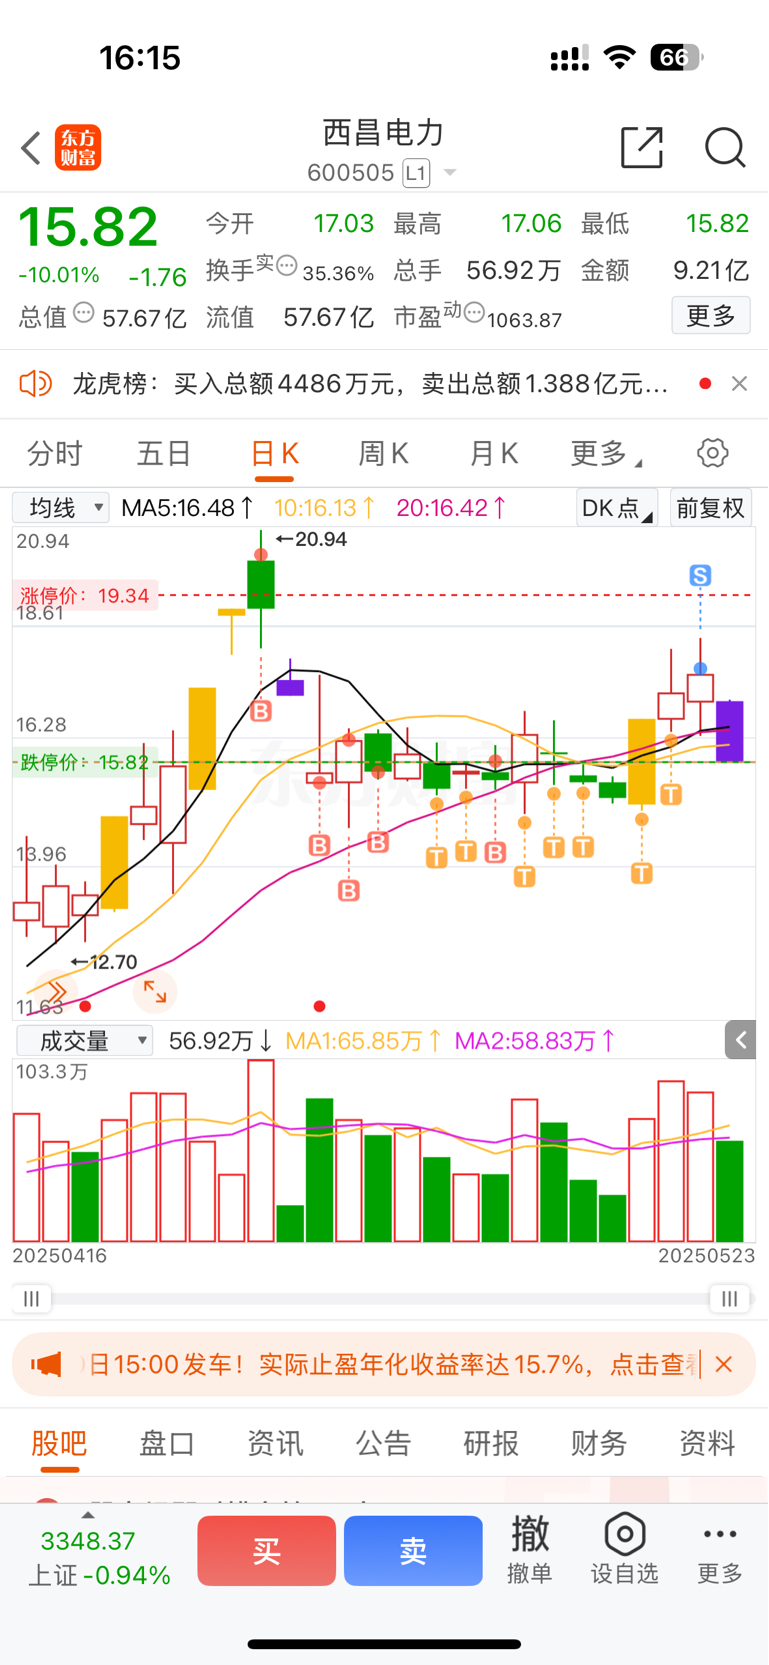Switch to 资讯 tab
The width and height of the screenshot is (769, 1665).
[275, 1443]
